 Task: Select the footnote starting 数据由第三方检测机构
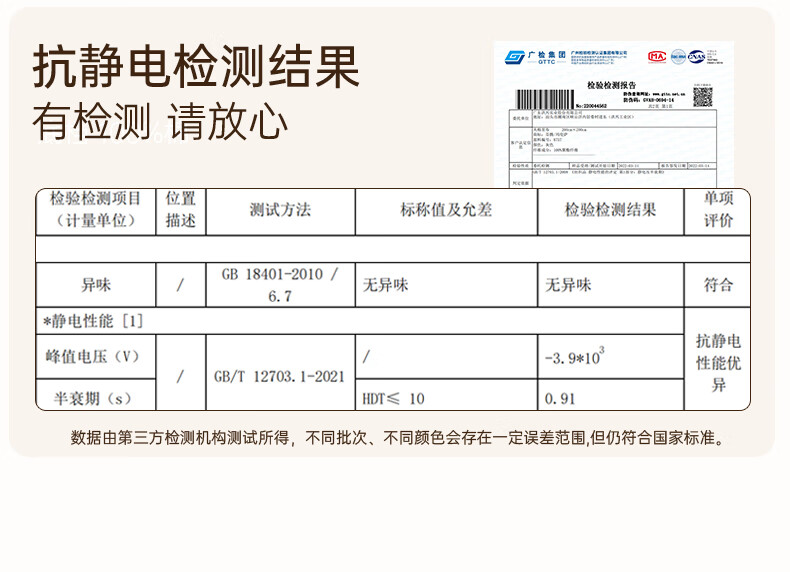point(399,437)
